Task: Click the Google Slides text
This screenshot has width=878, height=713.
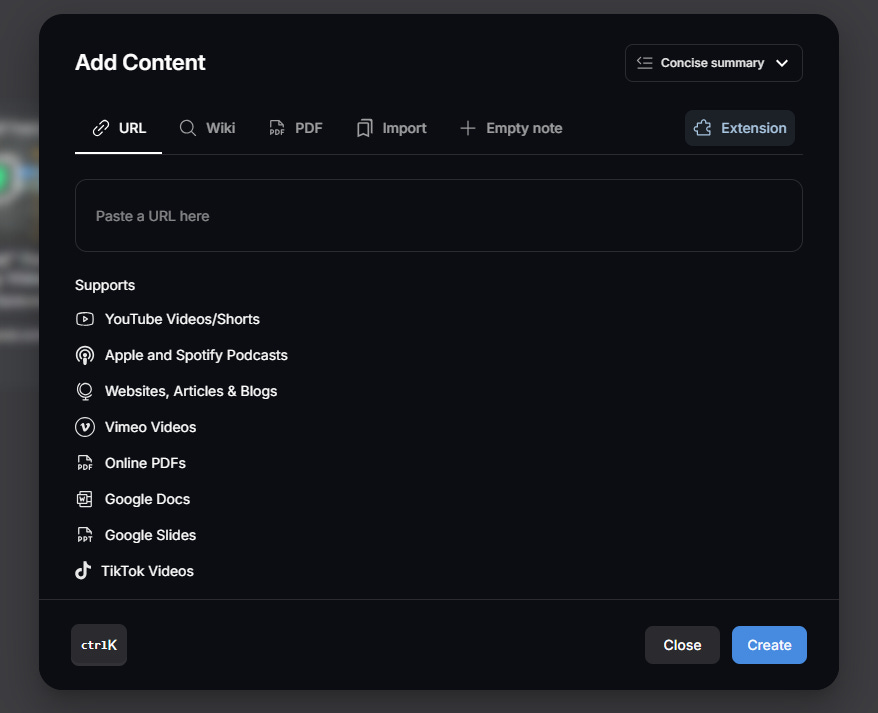Action: [151, 535]
